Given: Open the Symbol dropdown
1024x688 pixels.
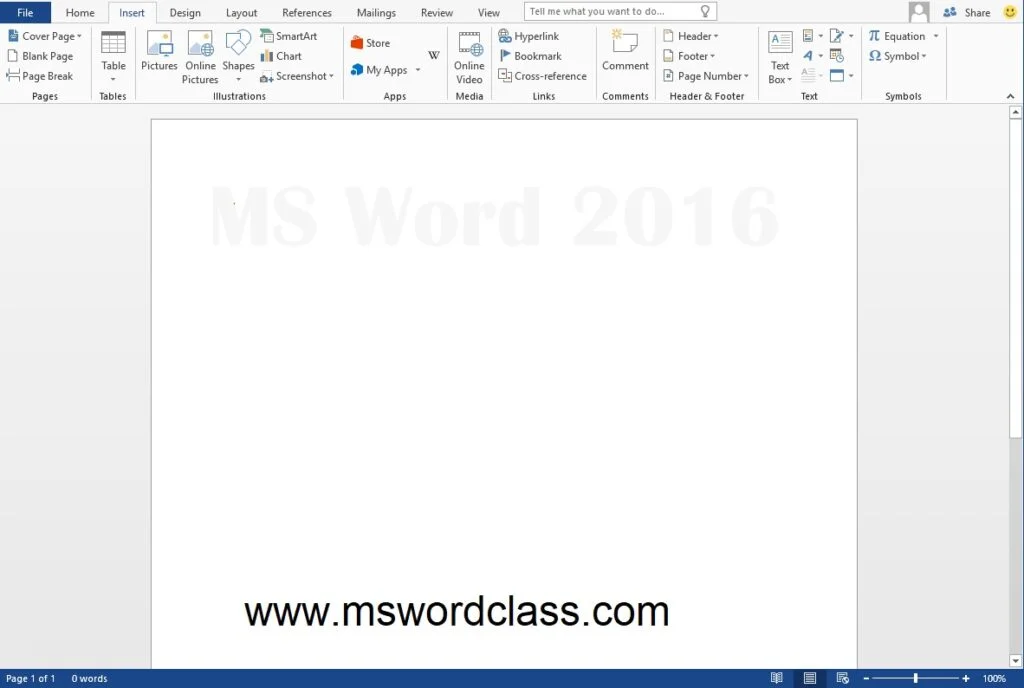Looking at the screenshot, I should point(897,56).
